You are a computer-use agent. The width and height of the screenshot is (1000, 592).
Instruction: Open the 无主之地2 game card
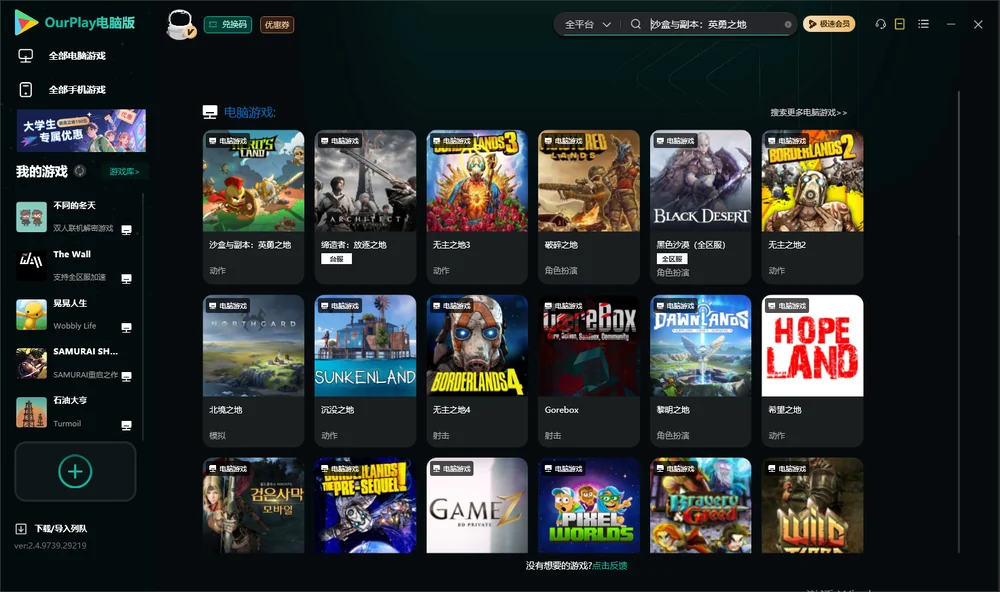pyautogui.click(x=812, y=207)
